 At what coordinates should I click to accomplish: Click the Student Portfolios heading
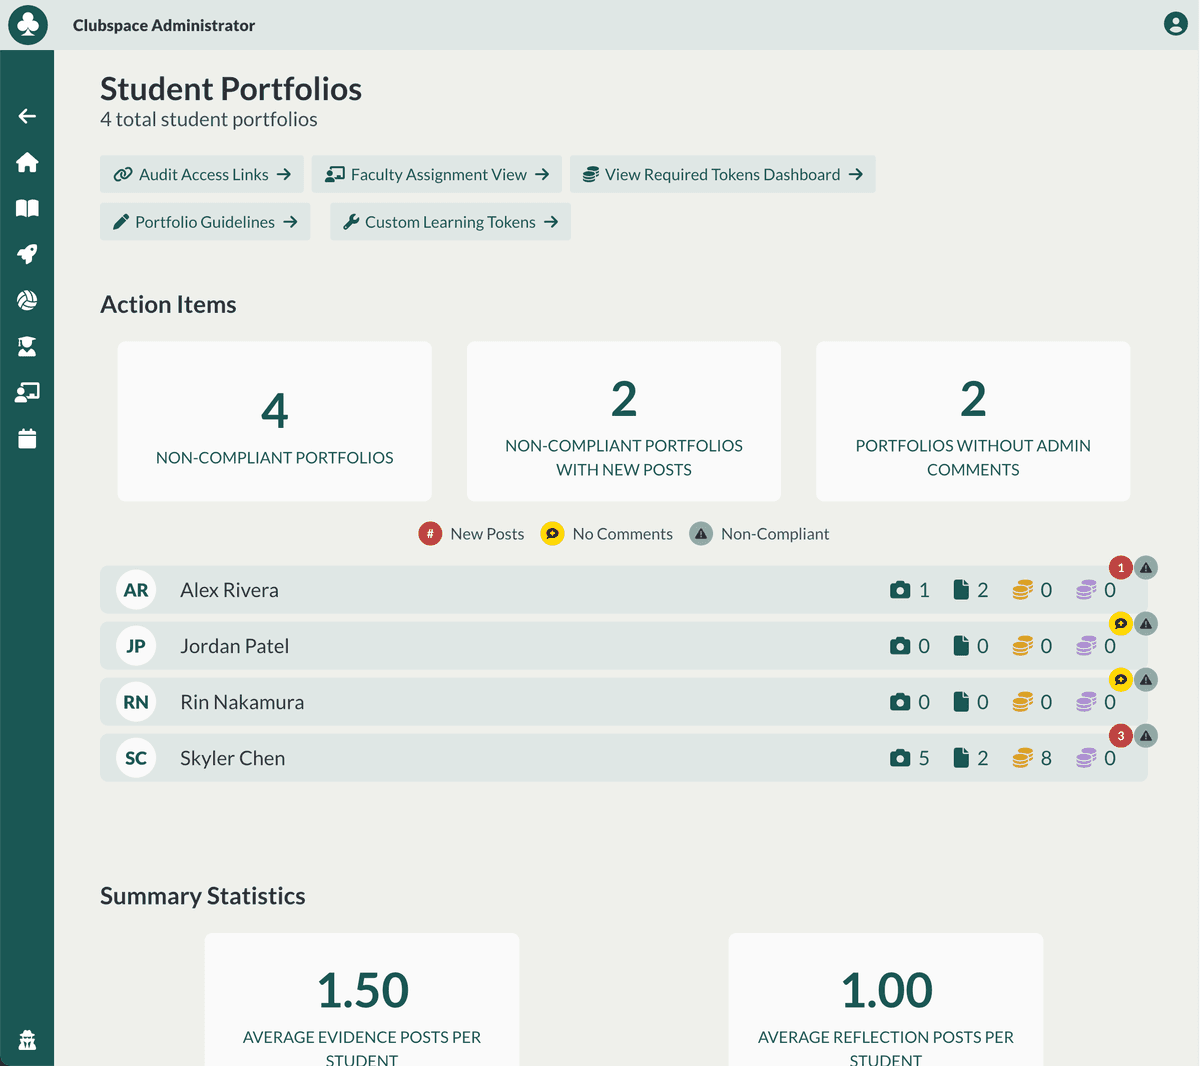(231, 89)
